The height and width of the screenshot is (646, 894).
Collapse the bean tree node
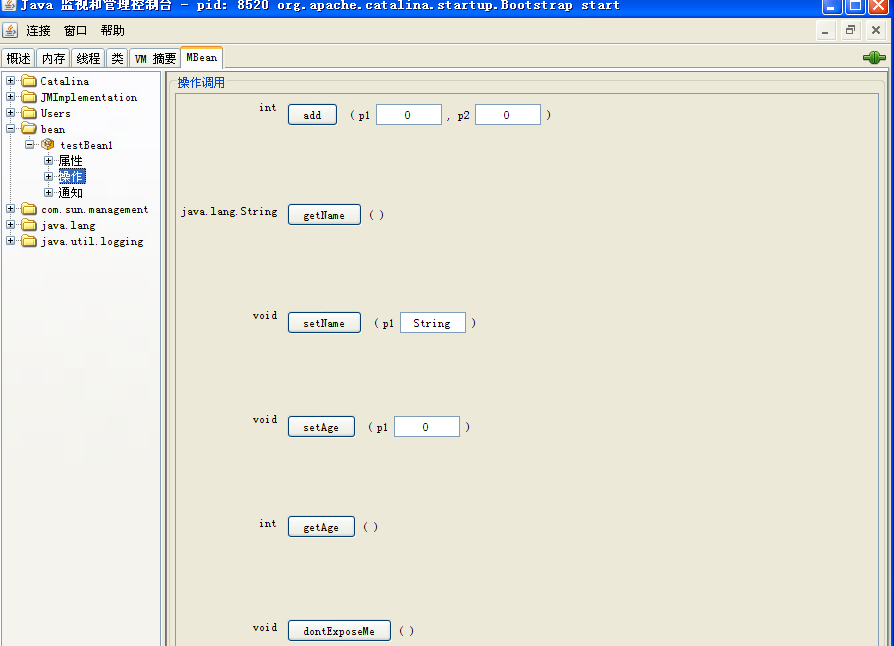pyautogui.click(x=11, y=129)
